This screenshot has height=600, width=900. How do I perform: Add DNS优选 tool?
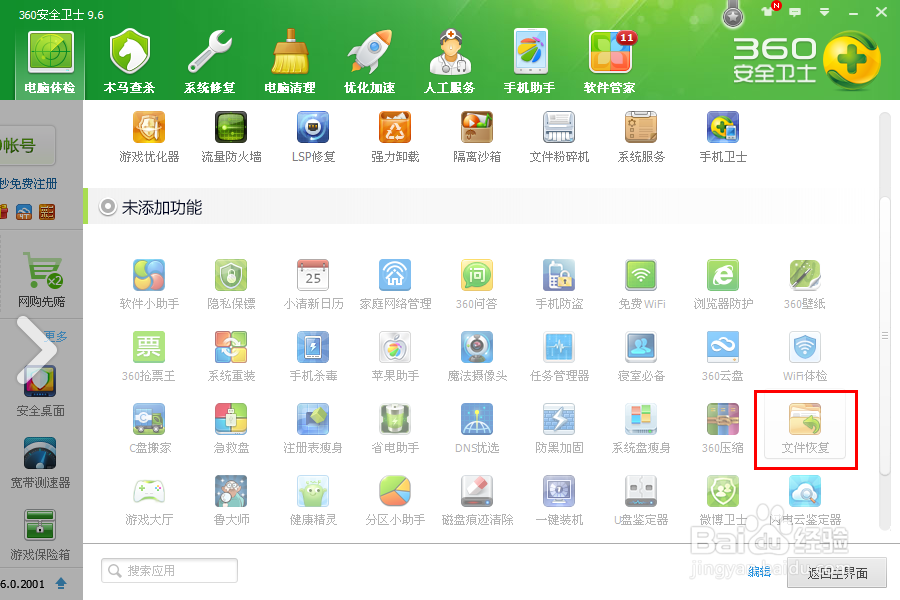(x=477, y=429)
